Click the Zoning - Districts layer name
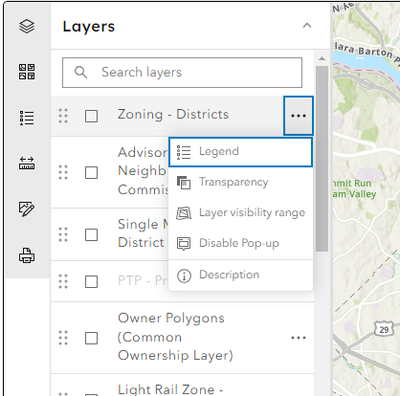Viewport: 400px width, 396px height. [x=173, y=114]
